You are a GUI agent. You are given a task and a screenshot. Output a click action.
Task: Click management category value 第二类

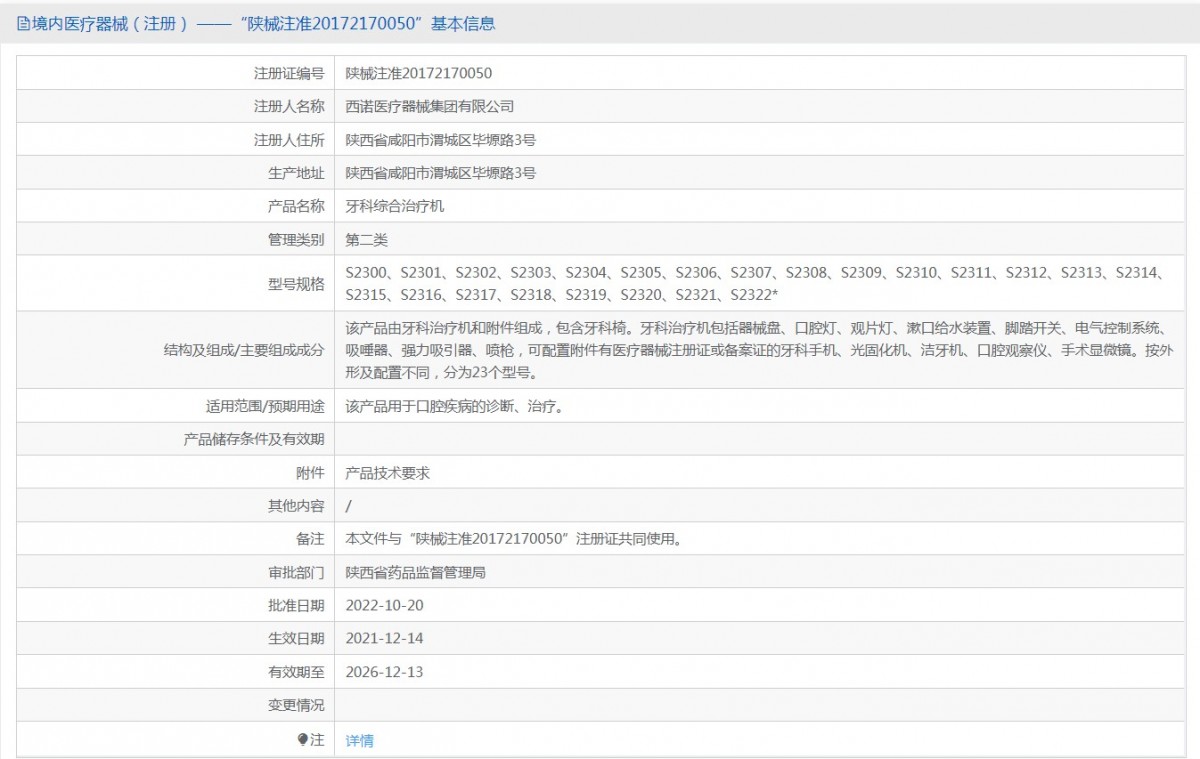coord(366,240)
